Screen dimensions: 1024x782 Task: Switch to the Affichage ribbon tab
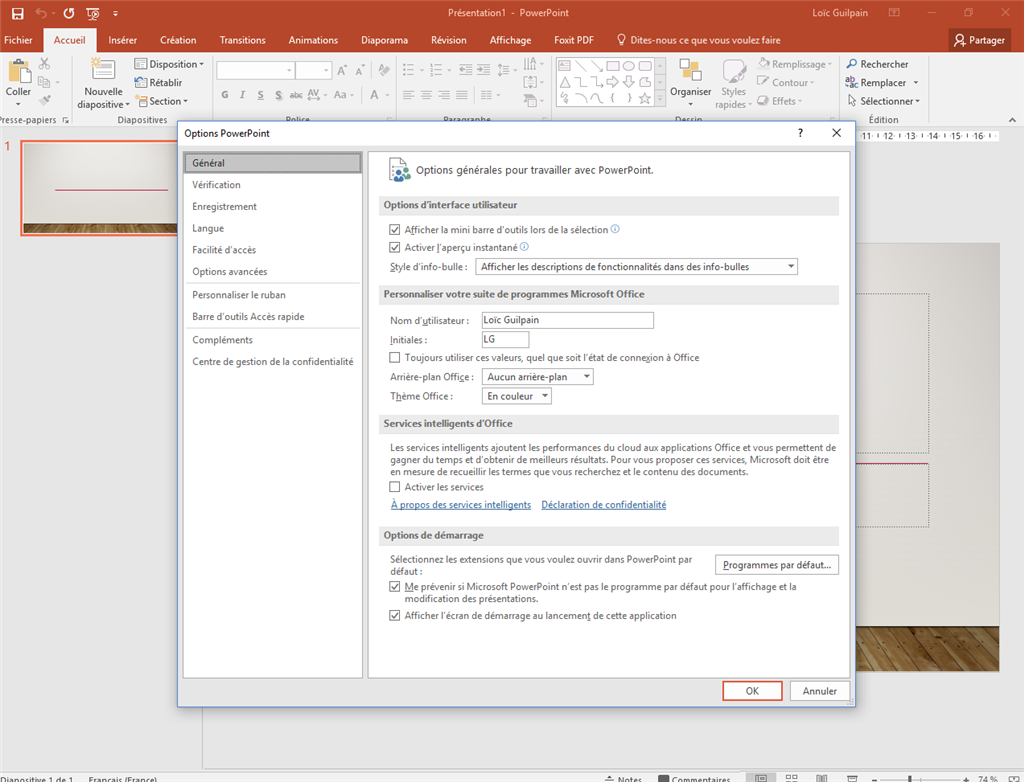coord(510,40)
